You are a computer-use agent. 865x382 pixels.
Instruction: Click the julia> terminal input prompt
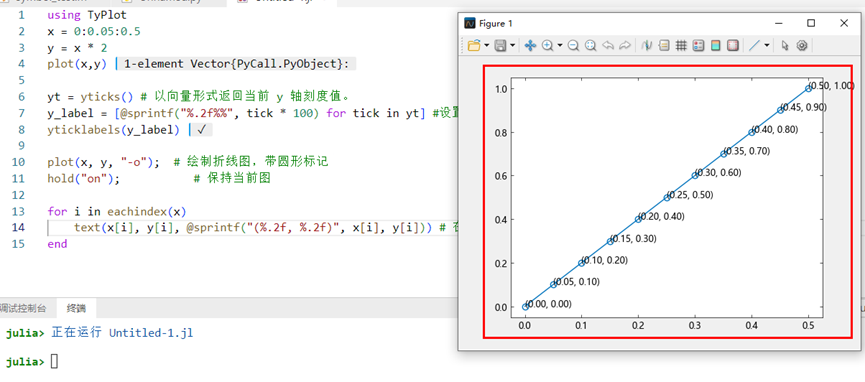click(25, 362)
